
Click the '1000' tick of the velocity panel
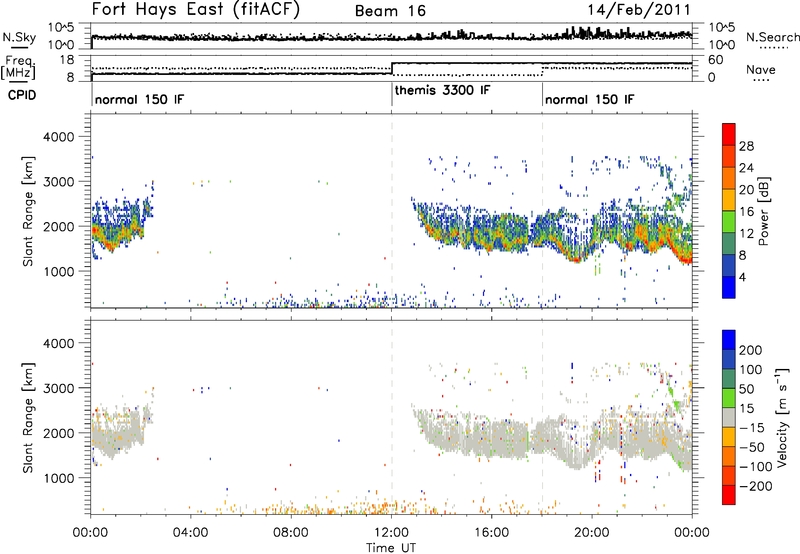58,478
